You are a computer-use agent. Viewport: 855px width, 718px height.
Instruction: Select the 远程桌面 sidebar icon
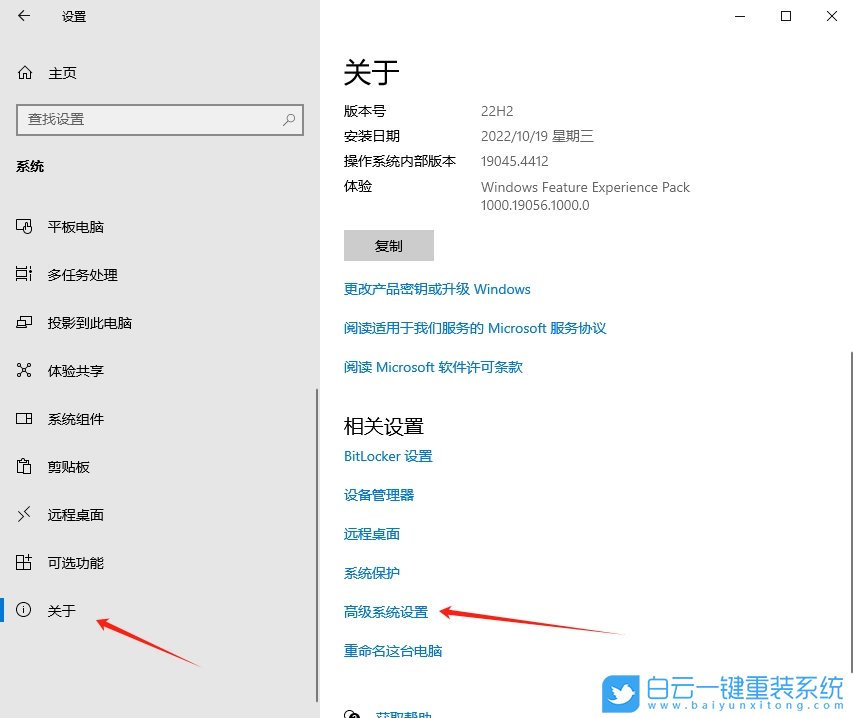click(x=22, y=514)
